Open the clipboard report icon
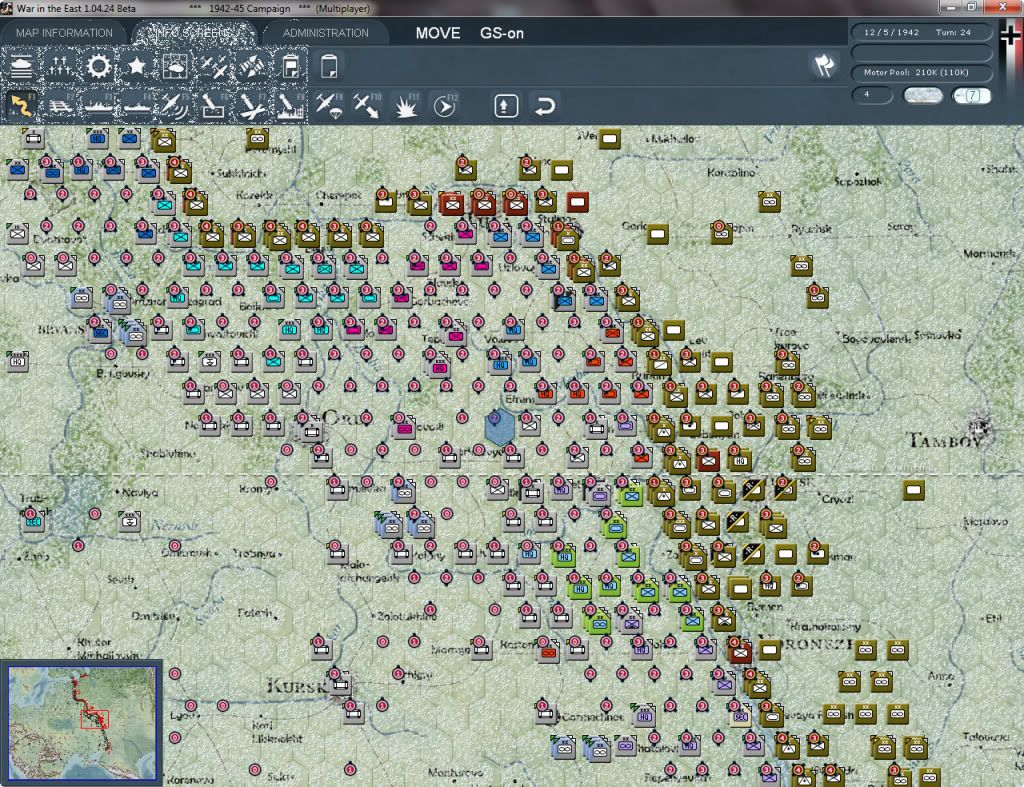 pos(290,67)
